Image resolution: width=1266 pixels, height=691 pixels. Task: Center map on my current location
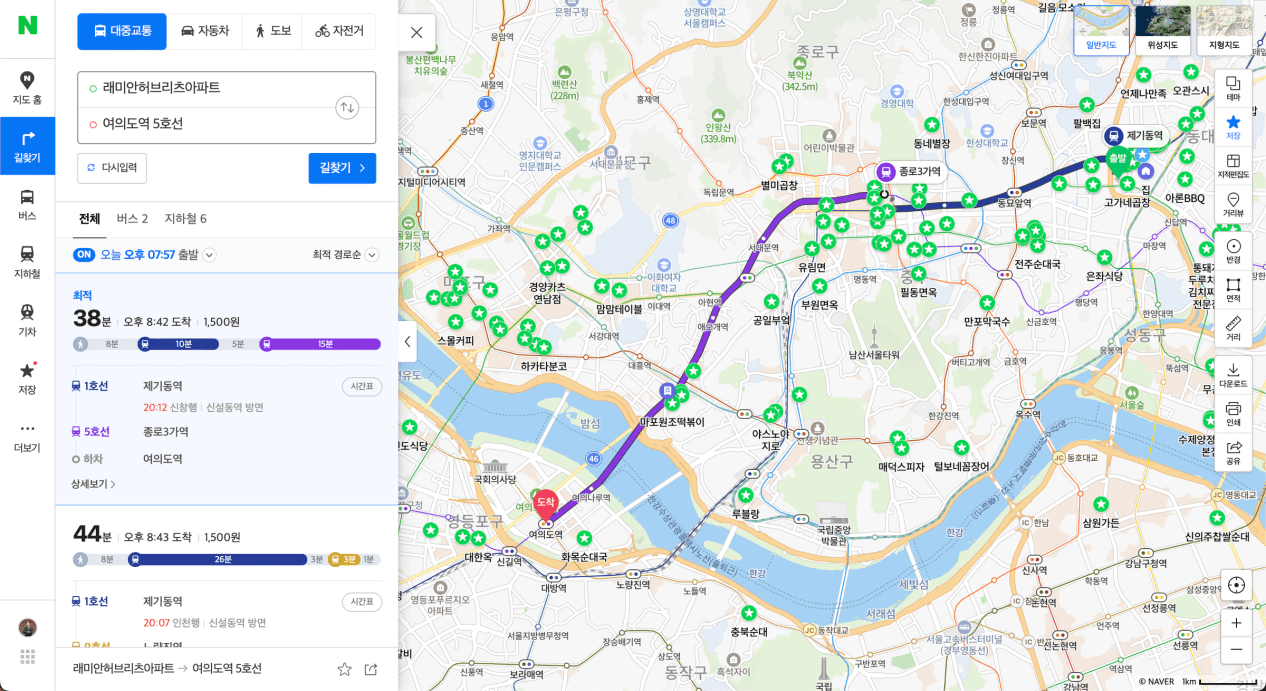coord(1236,585)
